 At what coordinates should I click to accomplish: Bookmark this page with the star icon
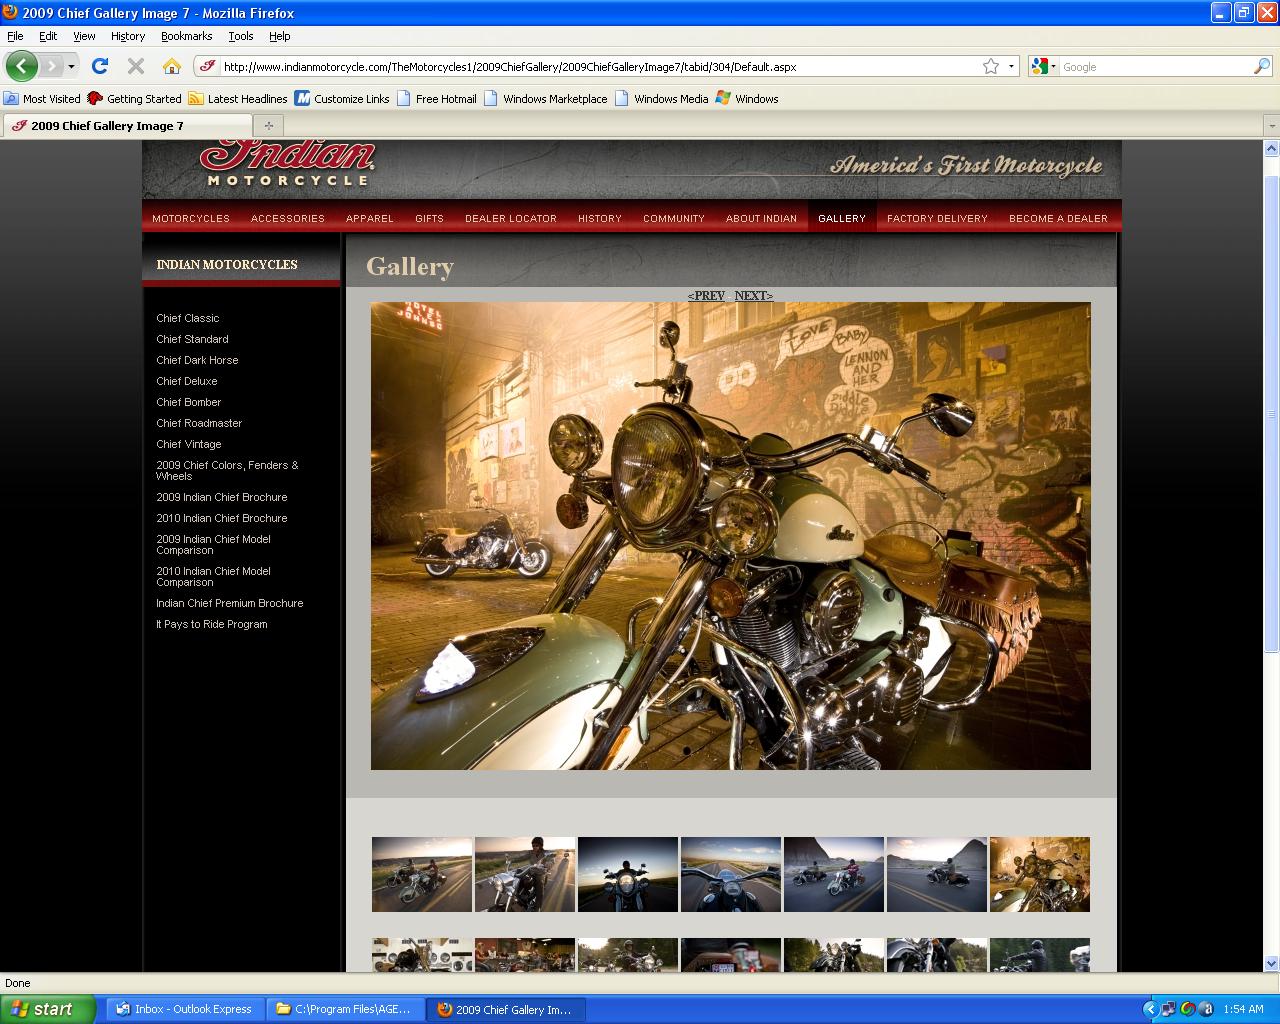(x=990, y=66)
